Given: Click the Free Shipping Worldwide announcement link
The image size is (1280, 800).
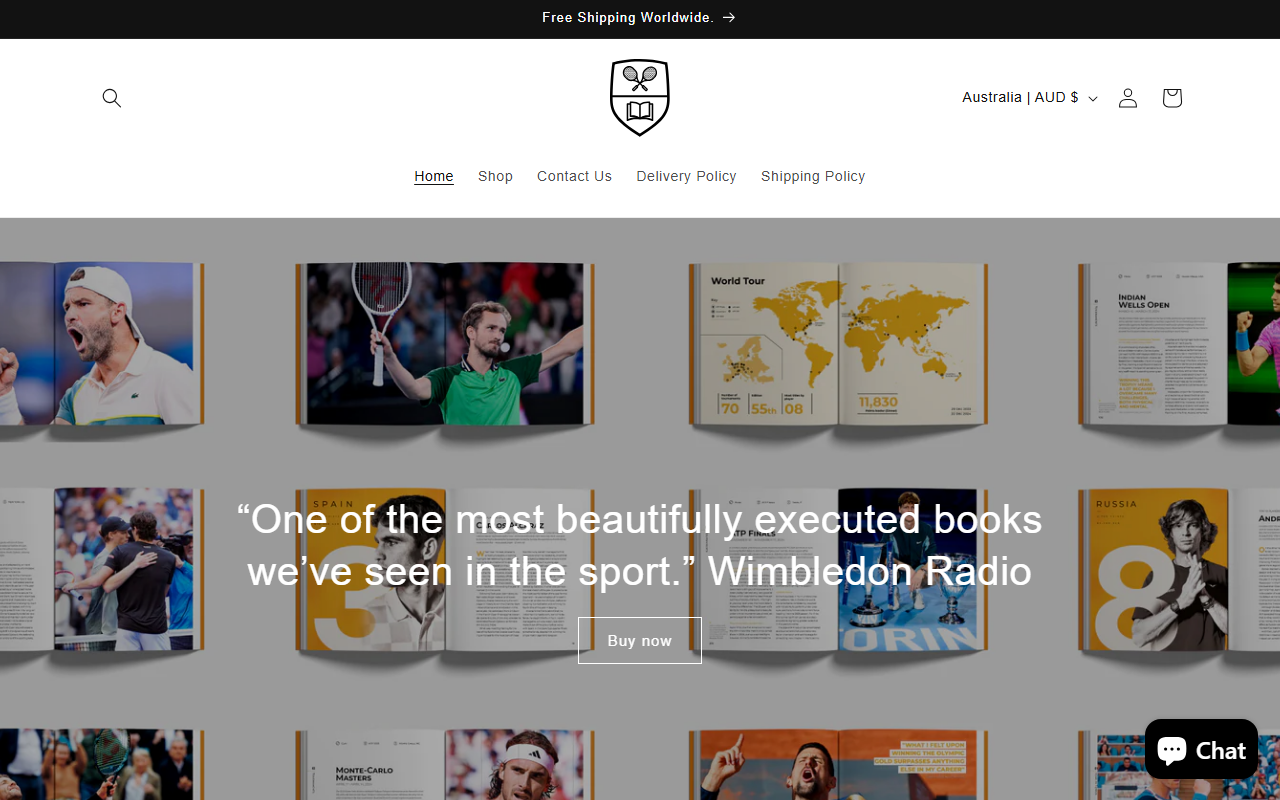Looking at the screenshot, I should [639, 18].
